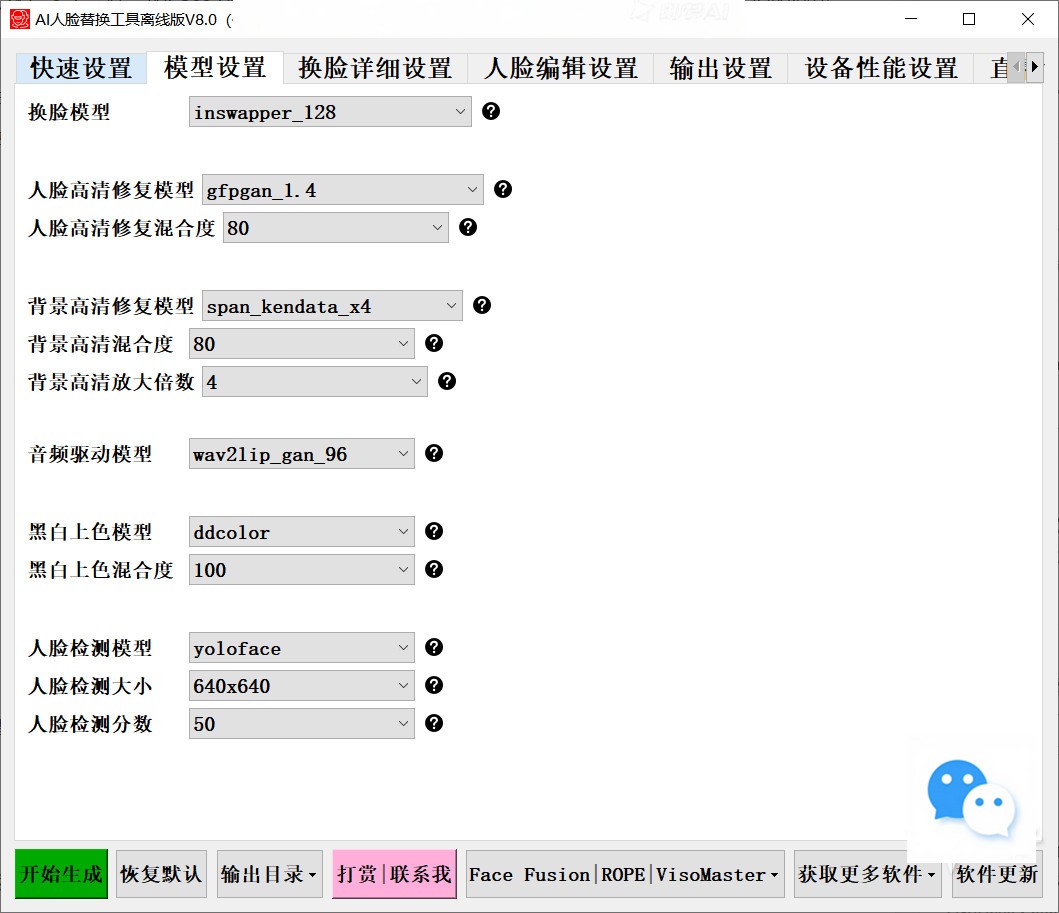1059x913 pixels.
Task: Open the ddcolor colorization model dropdown
Action: pyautogui.click(x=302, y=532)
